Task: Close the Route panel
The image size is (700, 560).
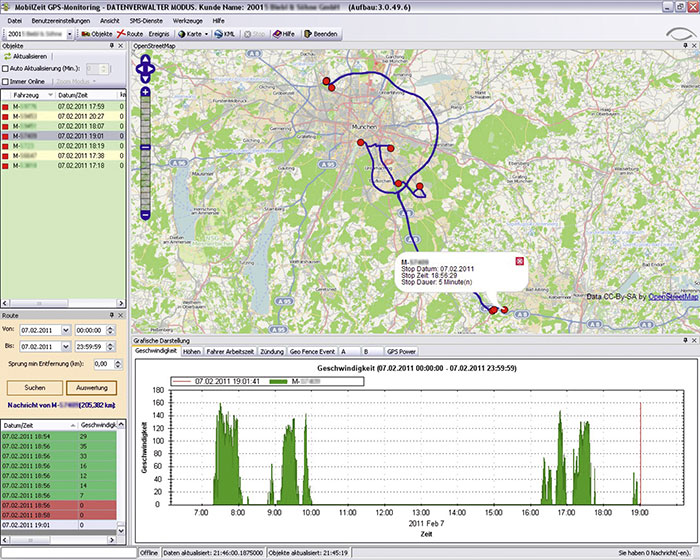Action: pos(121,315)
